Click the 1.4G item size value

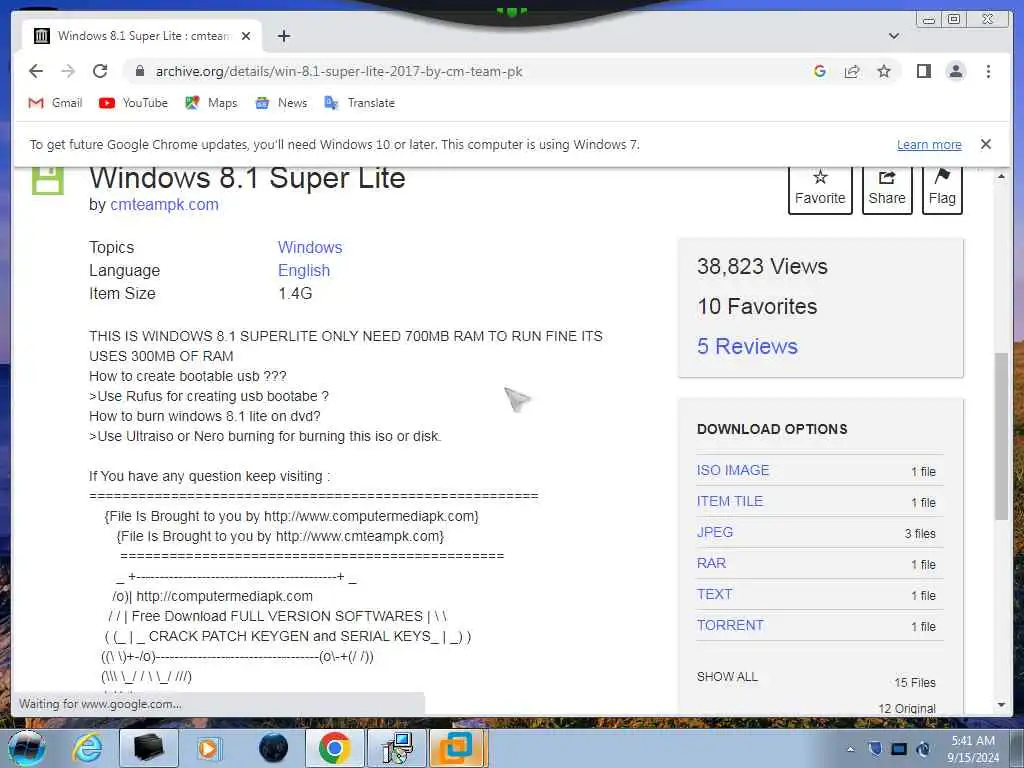pos(295,294)
